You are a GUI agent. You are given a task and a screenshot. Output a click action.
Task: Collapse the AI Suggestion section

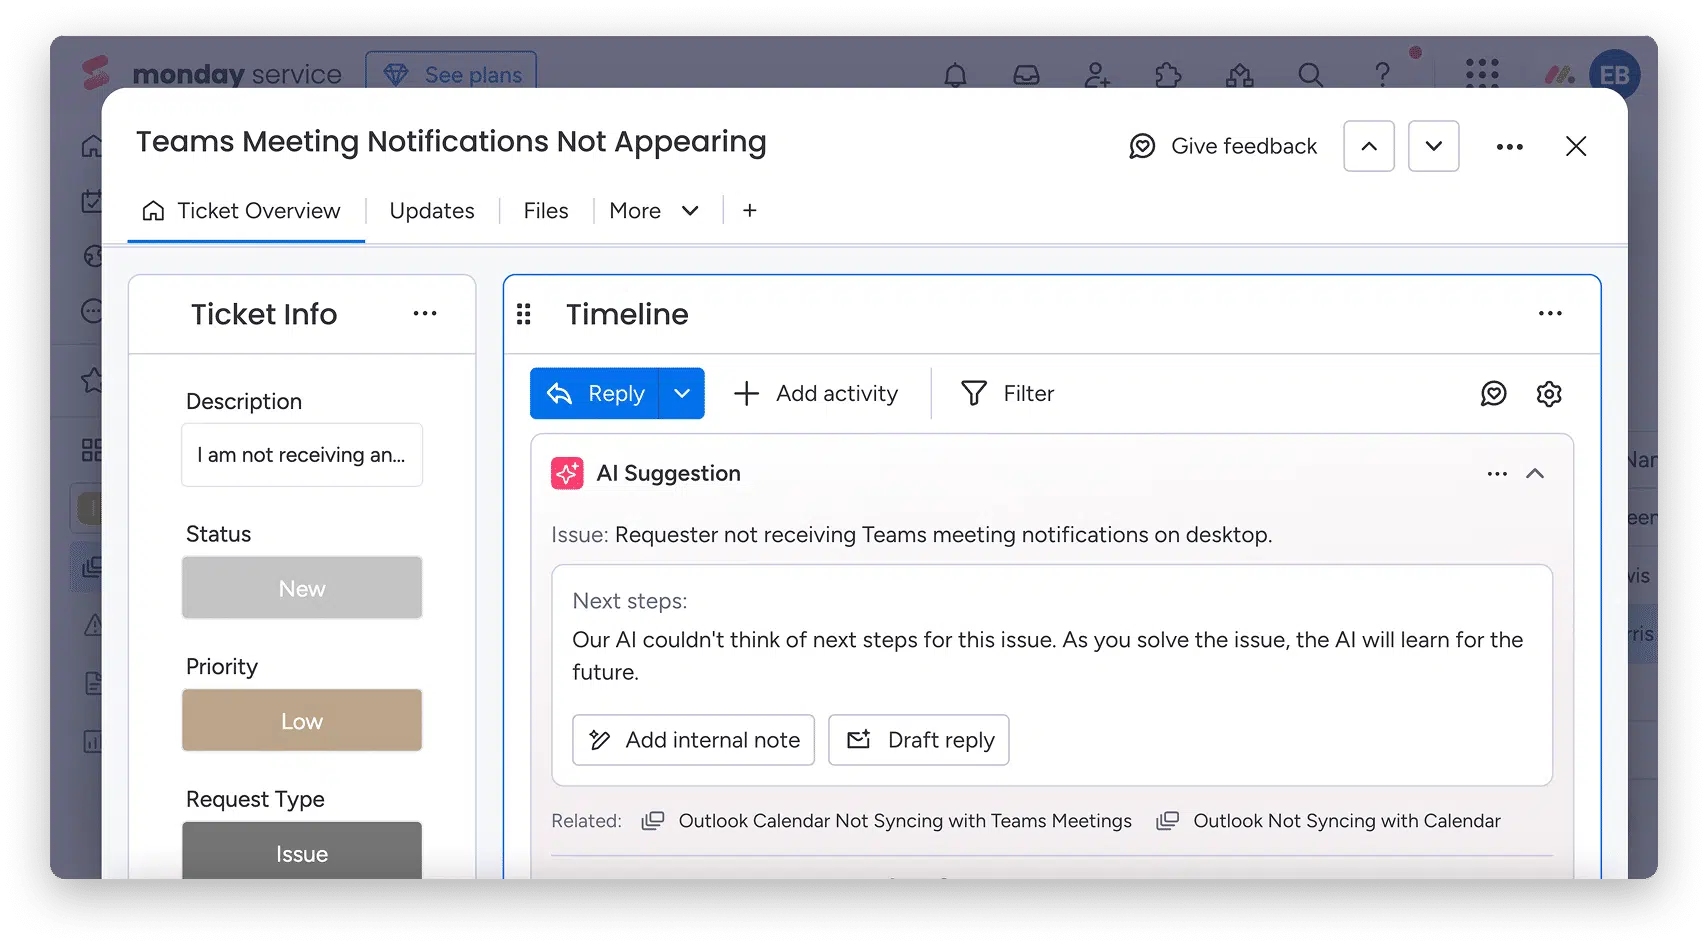[x=1535, y=474]
